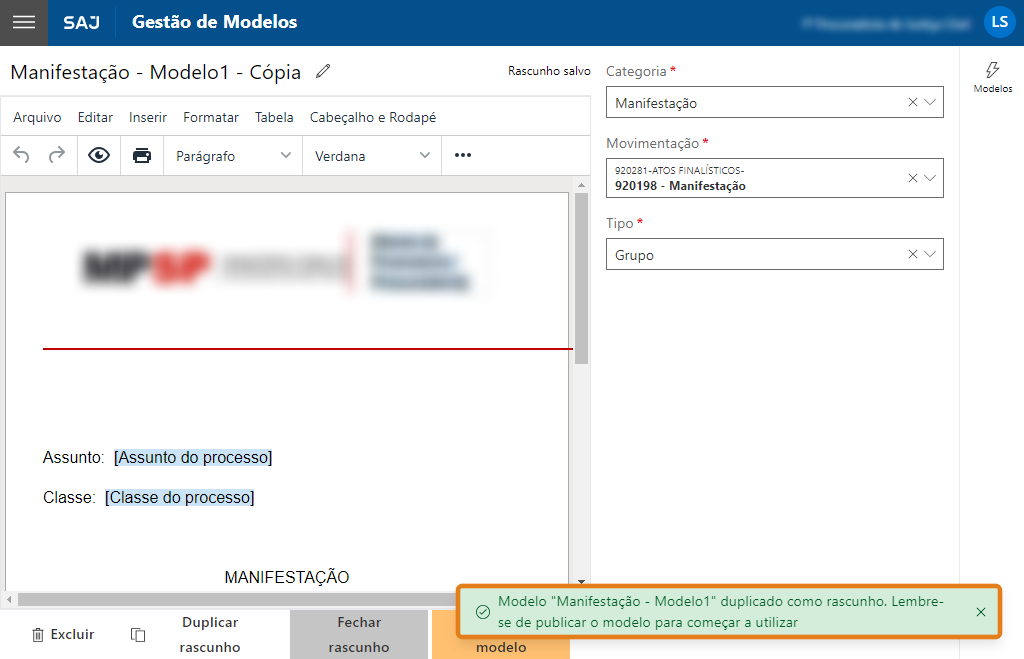Open the Cabeçalho e Rodapé menu
1024x659 pixels.
[371, 117]
